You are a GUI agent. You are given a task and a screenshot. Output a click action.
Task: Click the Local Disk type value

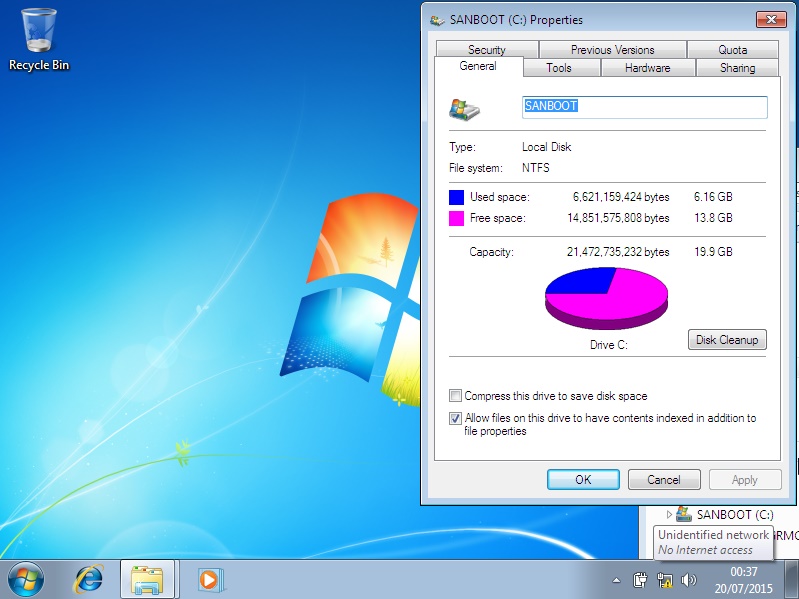point(546,147)
